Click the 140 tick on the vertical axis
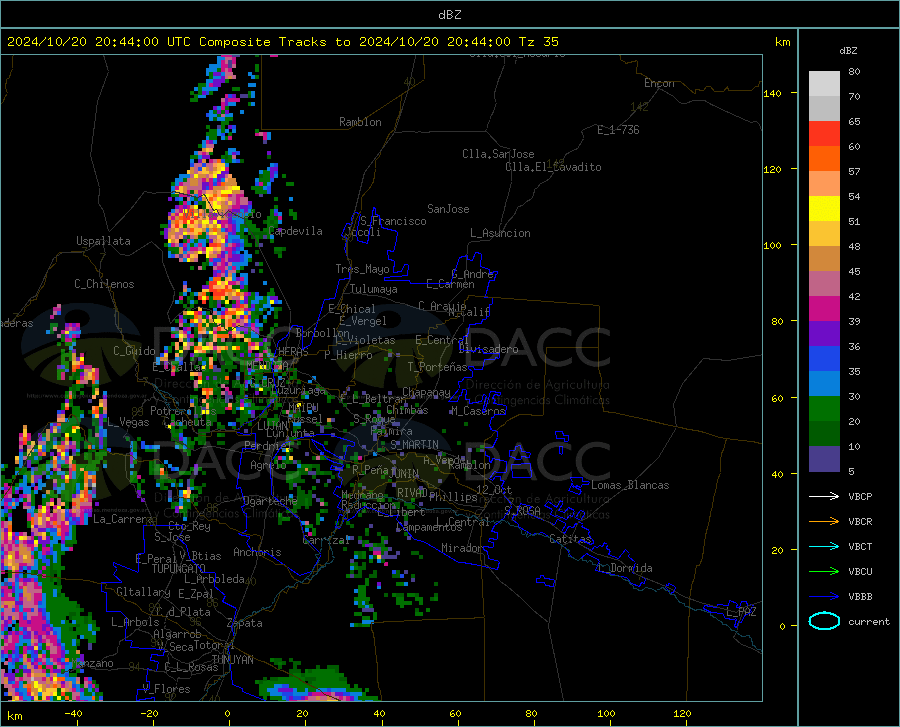Screen dimensions: 900x727 coord(772,94)
